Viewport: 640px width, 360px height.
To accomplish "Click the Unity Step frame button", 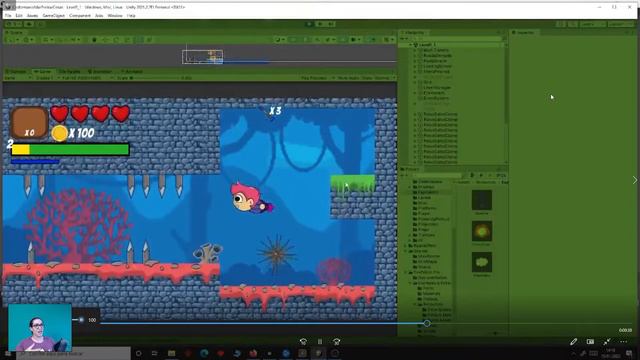I will point(331,24).
